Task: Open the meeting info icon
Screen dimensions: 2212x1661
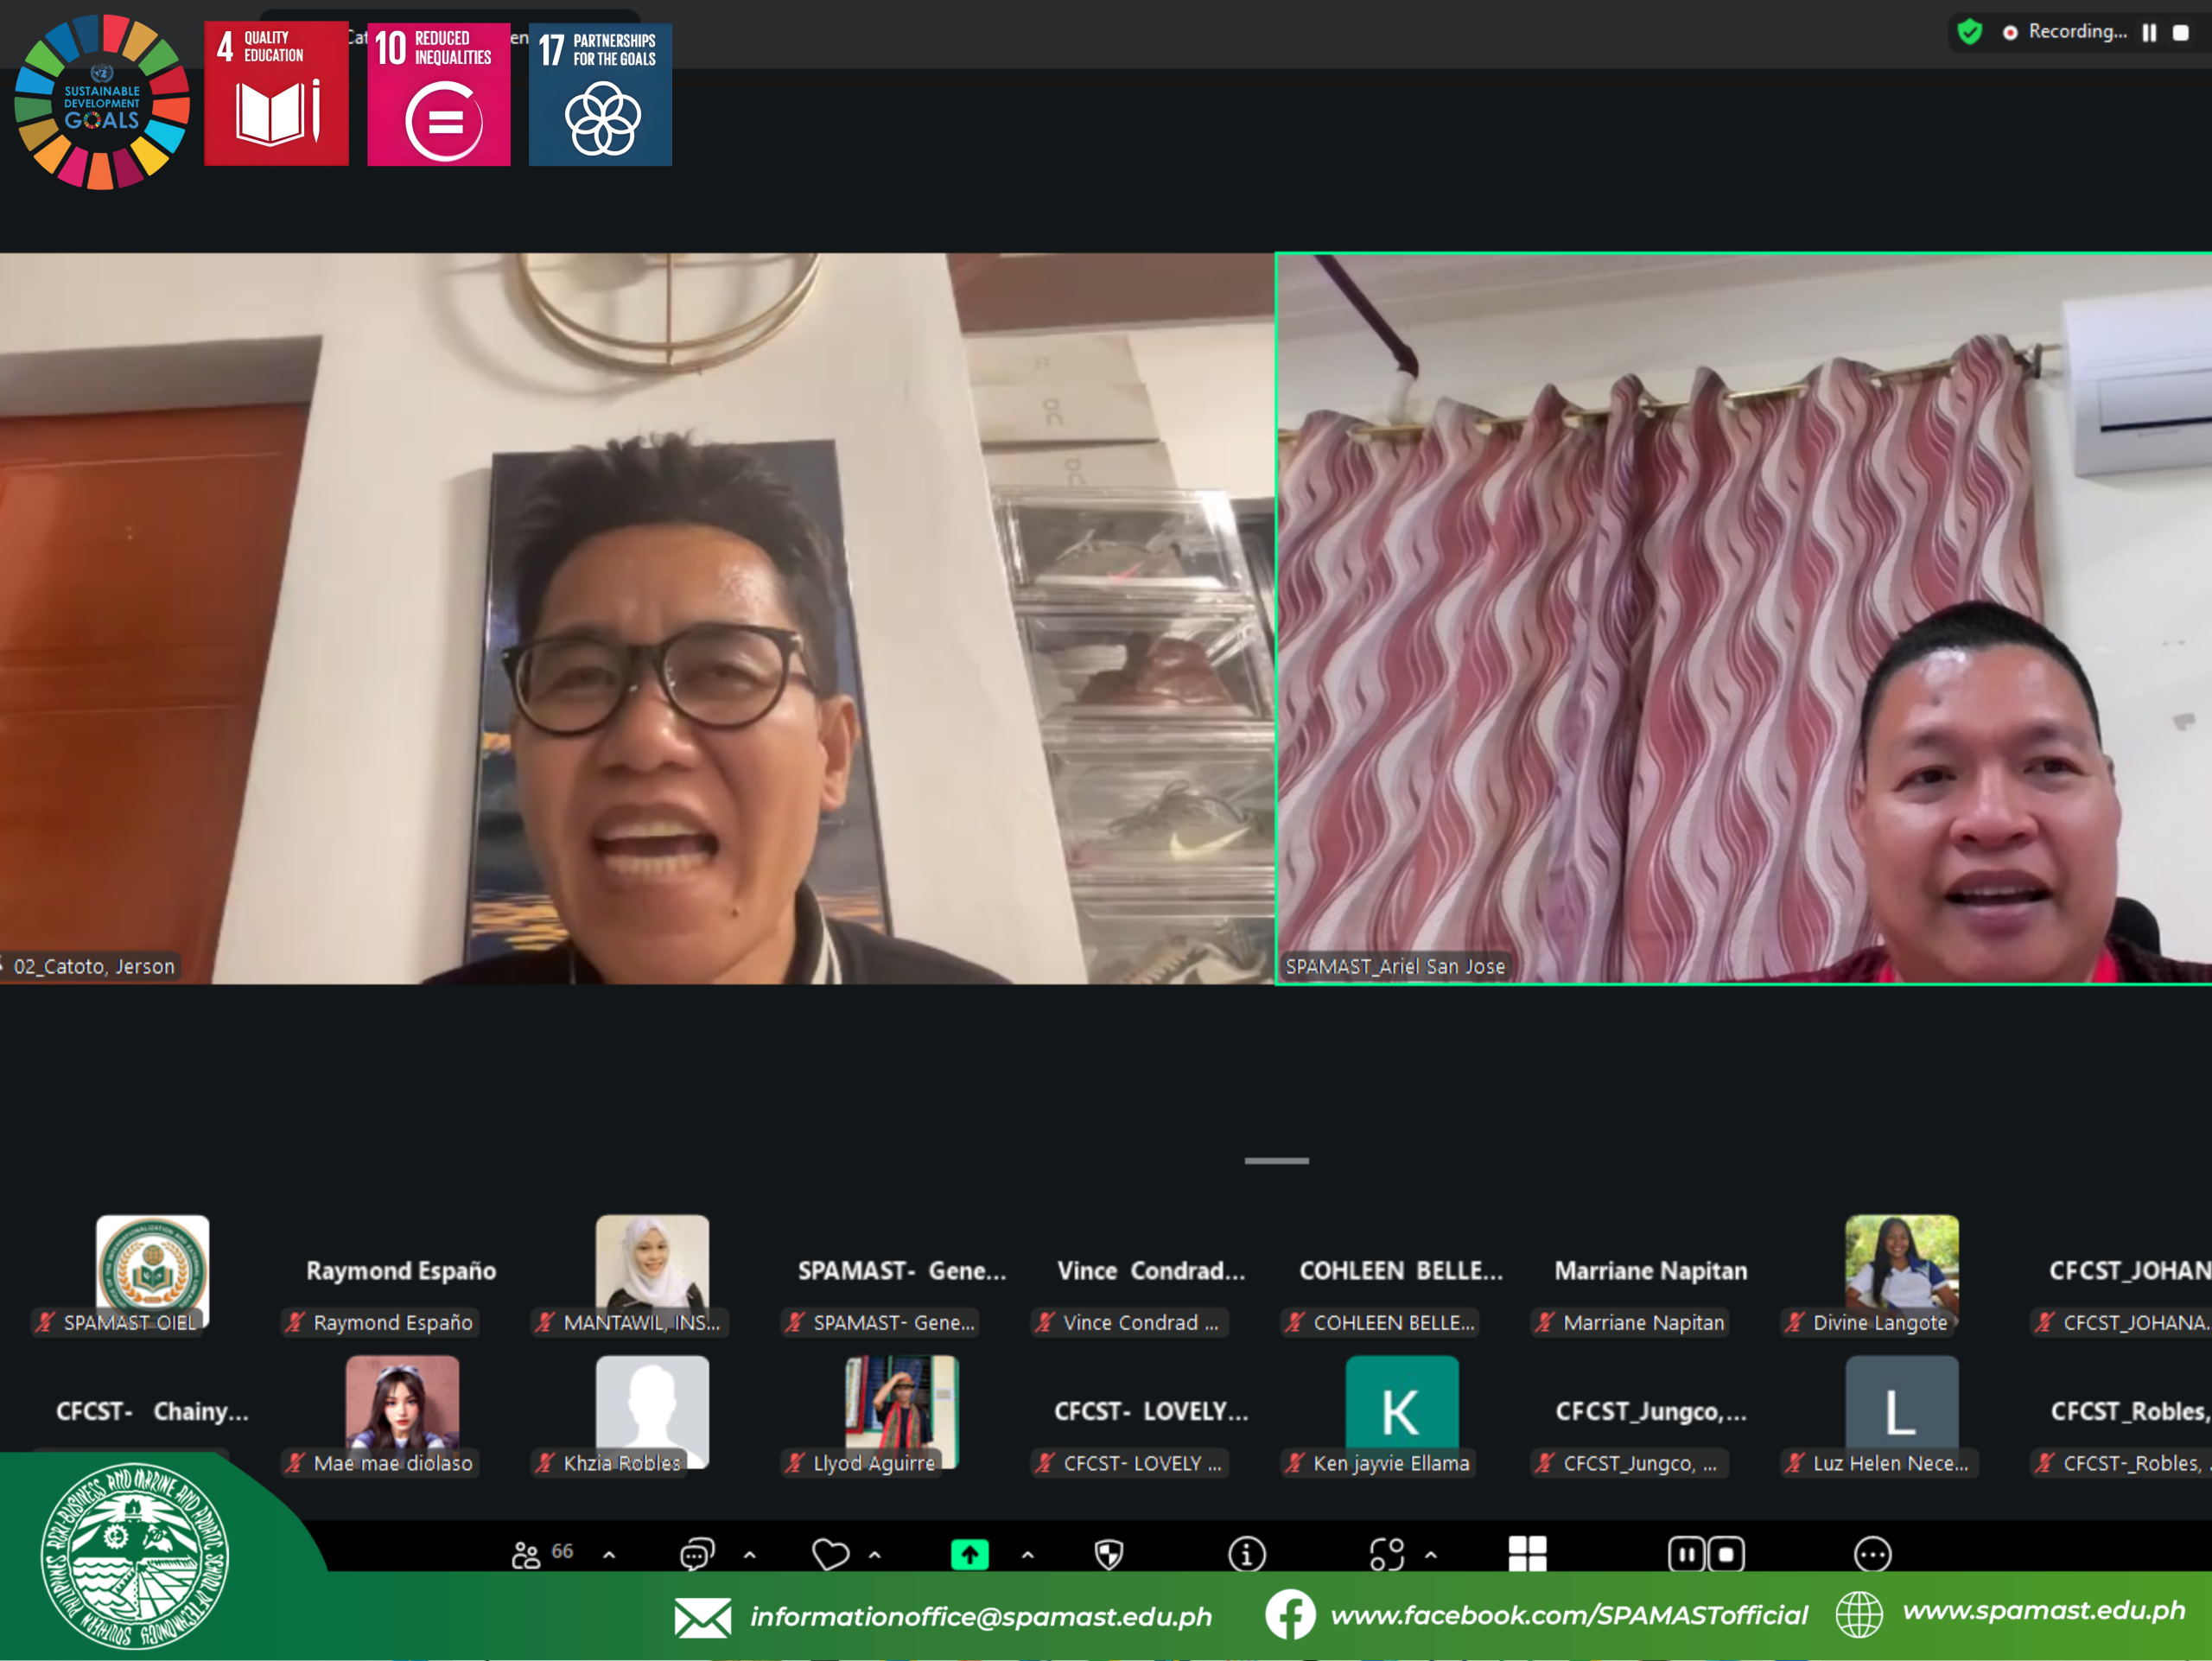Action: 1246,1554
